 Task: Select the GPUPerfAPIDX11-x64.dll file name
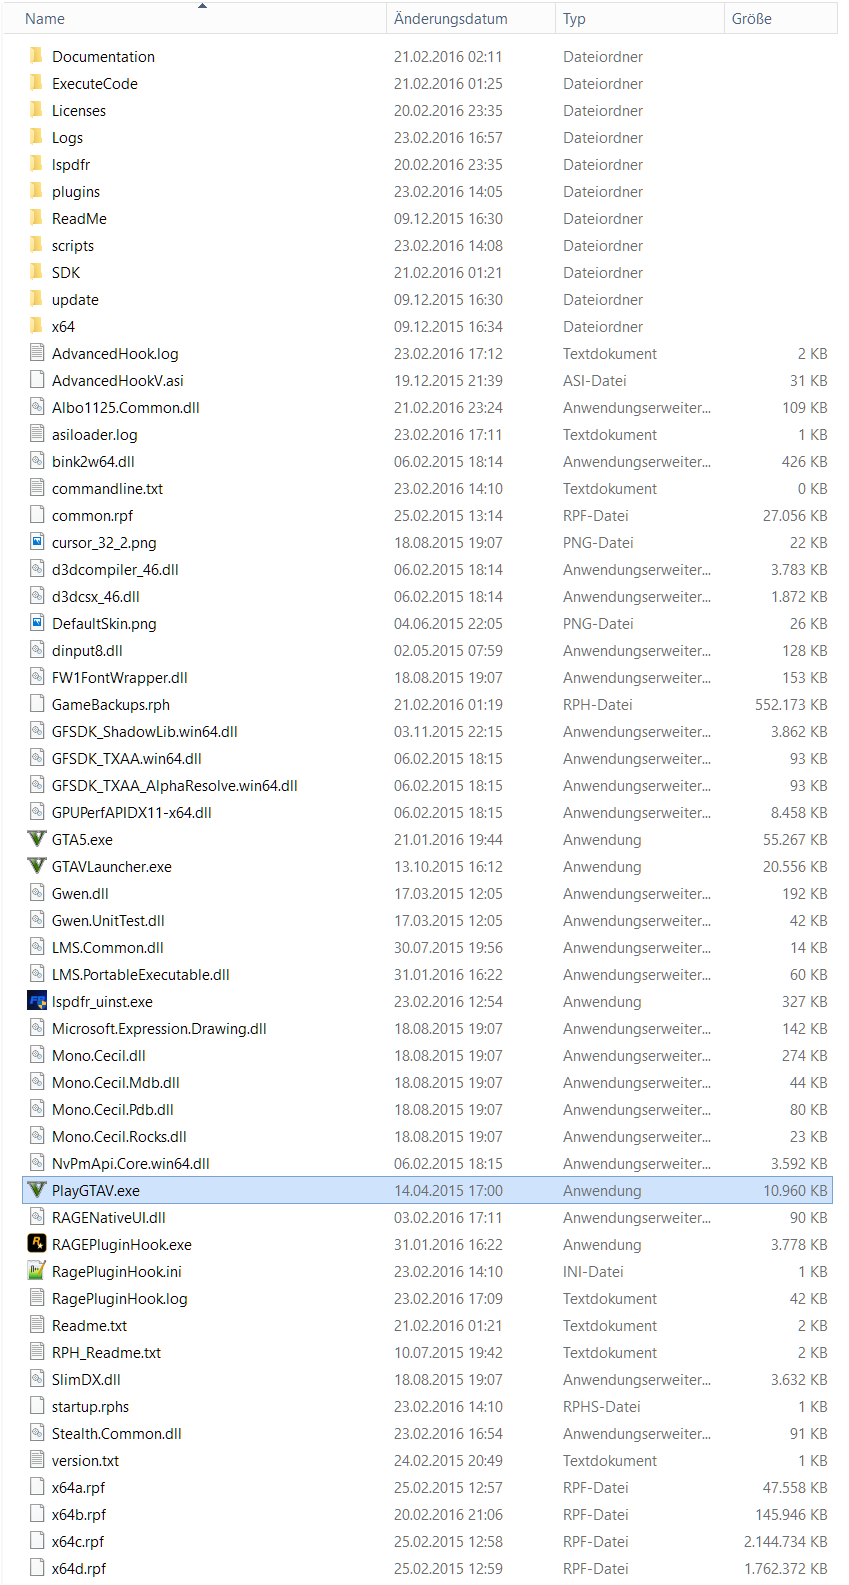132,813
